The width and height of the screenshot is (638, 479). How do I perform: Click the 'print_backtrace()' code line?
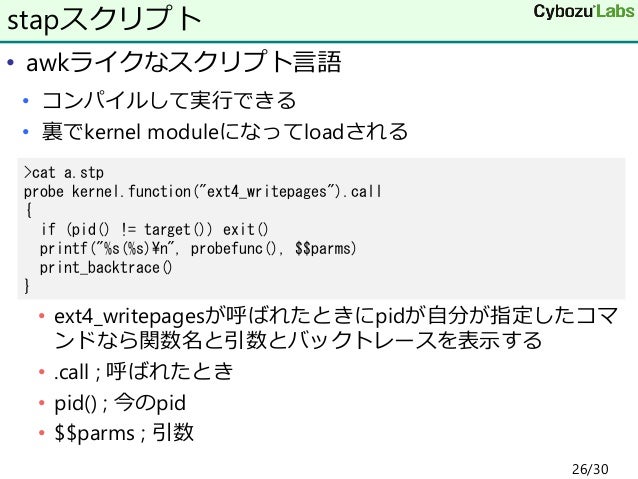coord(106,267)
